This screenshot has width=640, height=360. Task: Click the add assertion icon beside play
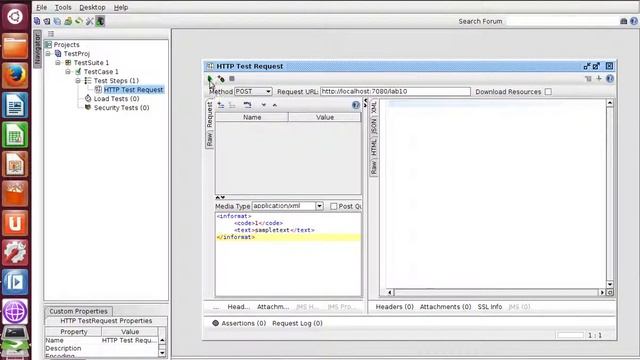221,79
